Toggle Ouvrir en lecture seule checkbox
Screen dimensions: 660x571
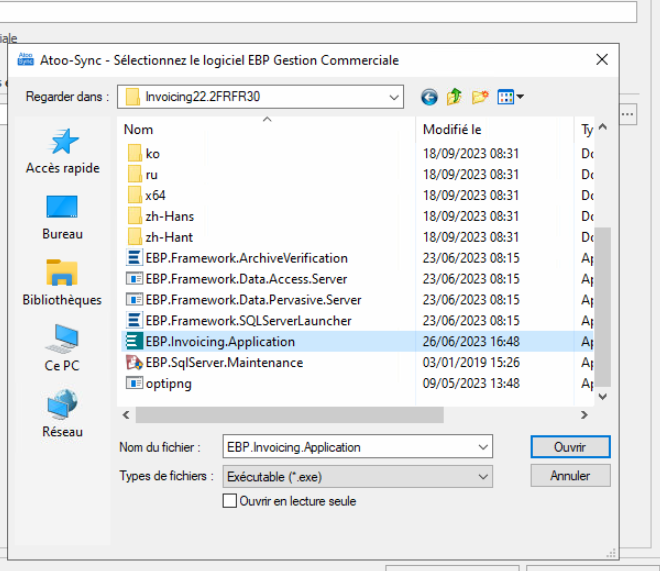pos(229,501)
